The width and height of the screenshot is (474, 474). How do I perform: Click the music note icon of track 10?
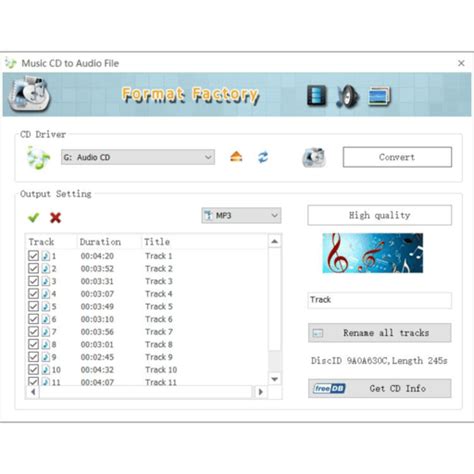click(x=46, y=370)
